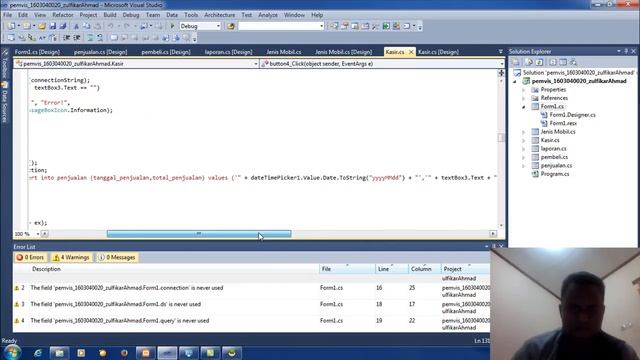
Task: Open the Refactor menu
Action: [63, 15]
